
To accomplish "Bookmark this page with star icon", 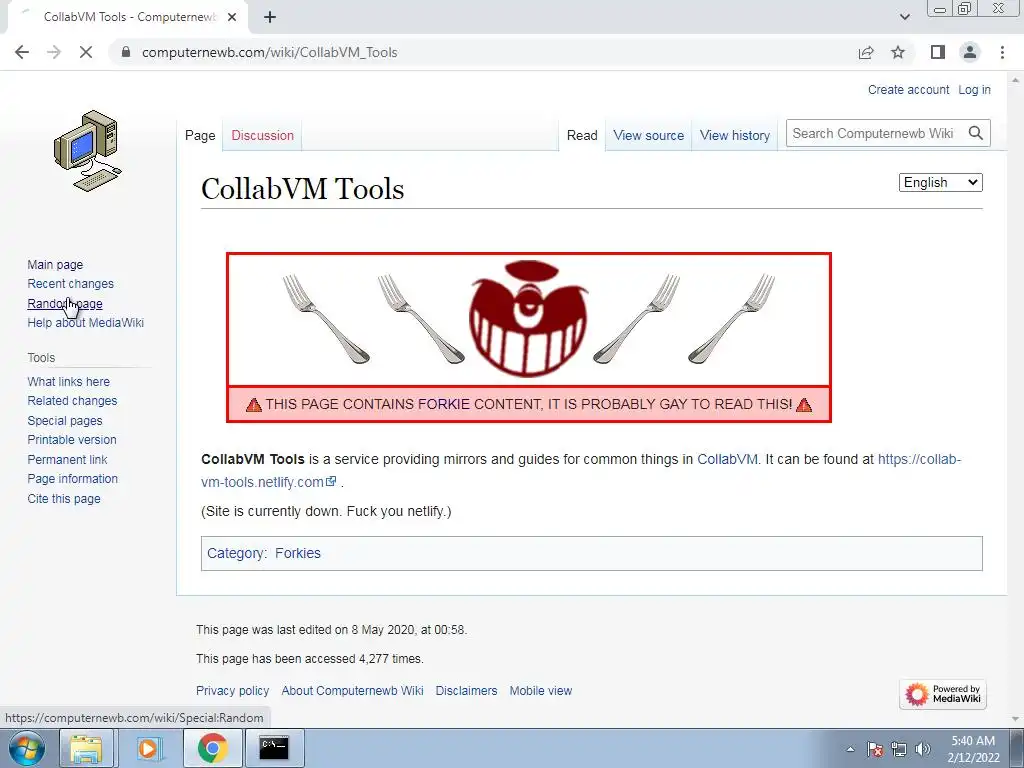I will 898,52.
